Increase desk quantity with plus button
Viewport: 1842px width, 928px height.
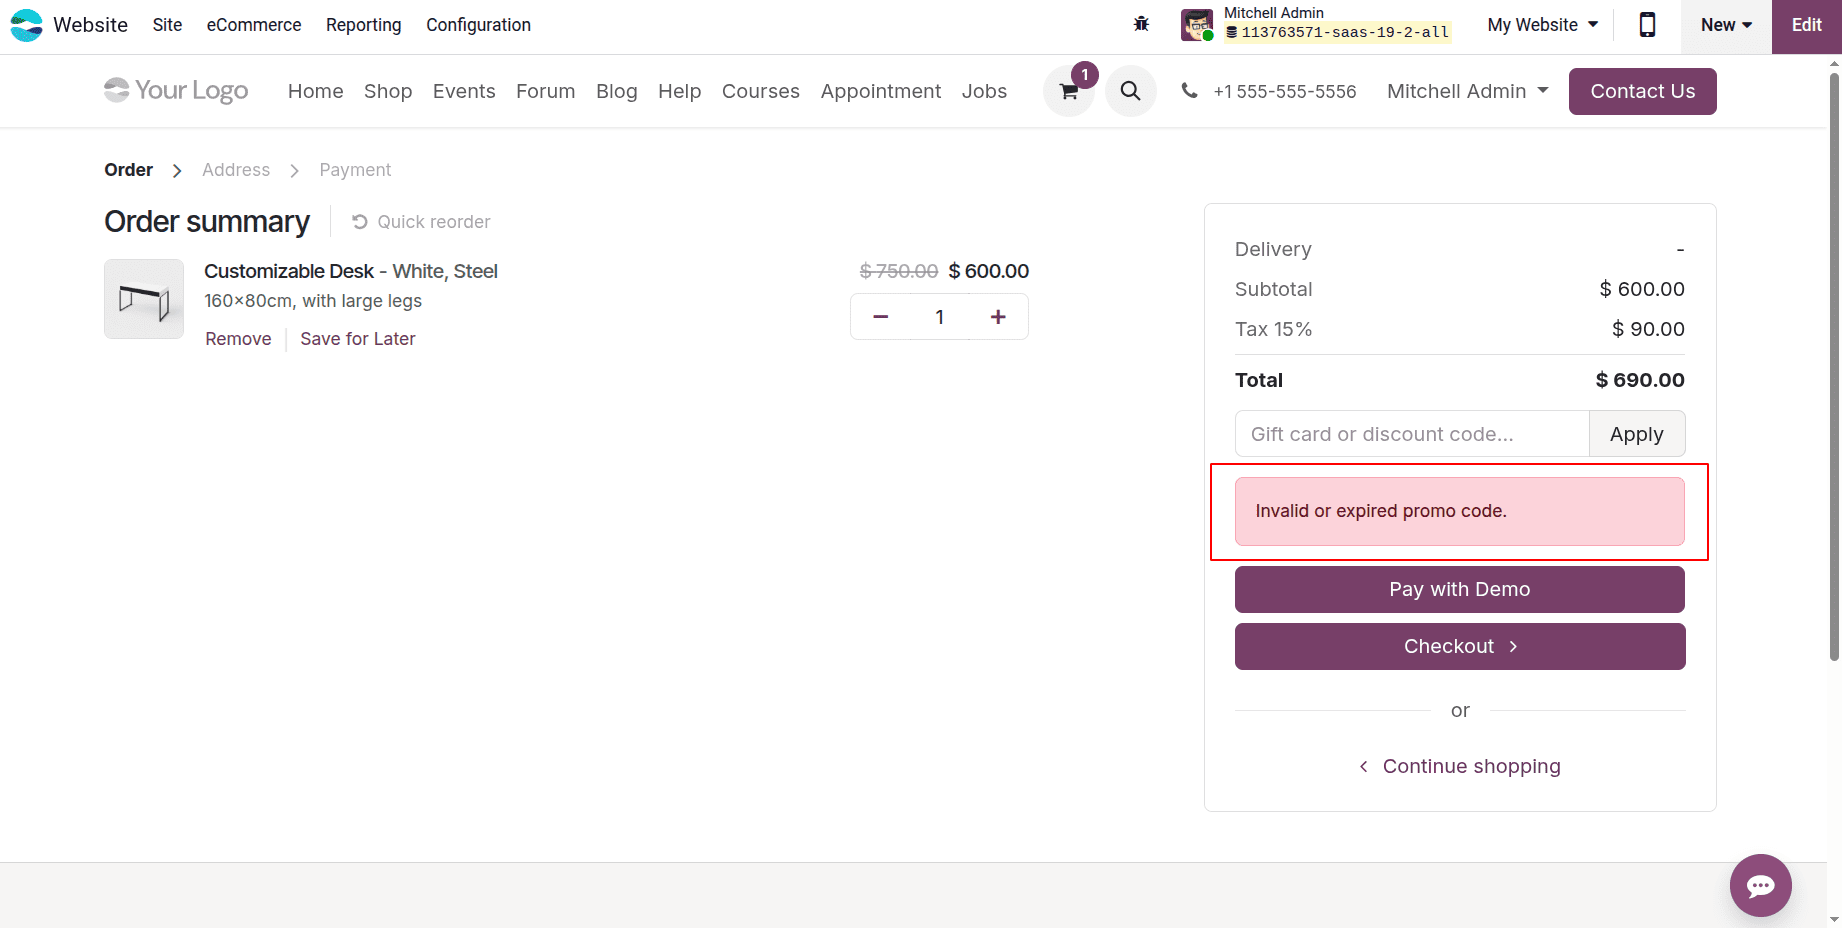point(998,317)
